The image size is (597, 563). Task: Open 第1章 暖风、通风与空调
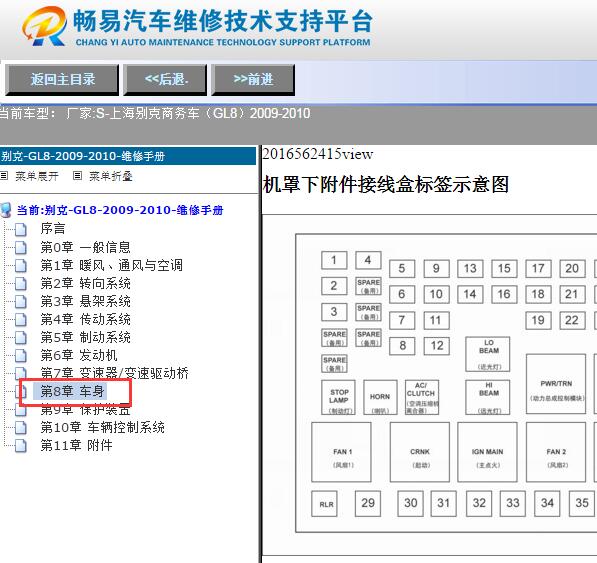point(112,265)
